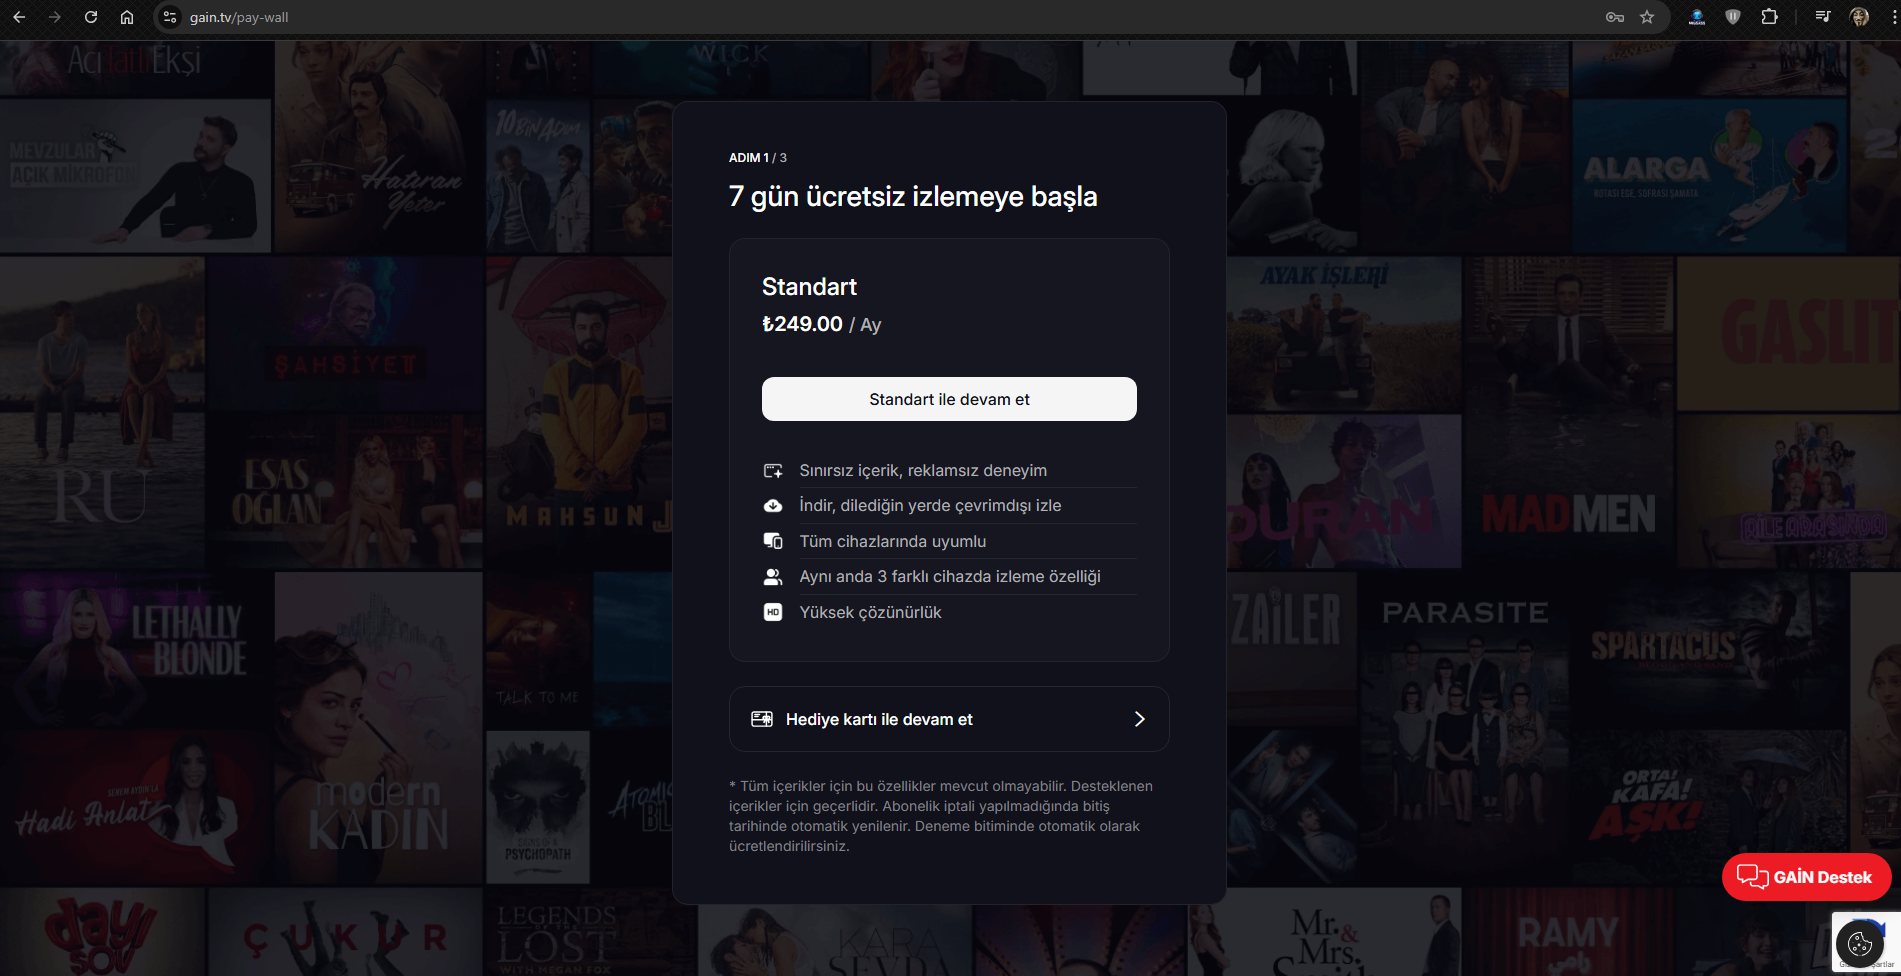
Task: Open cookie settings round icon
Action: (x=1859, y=943)
